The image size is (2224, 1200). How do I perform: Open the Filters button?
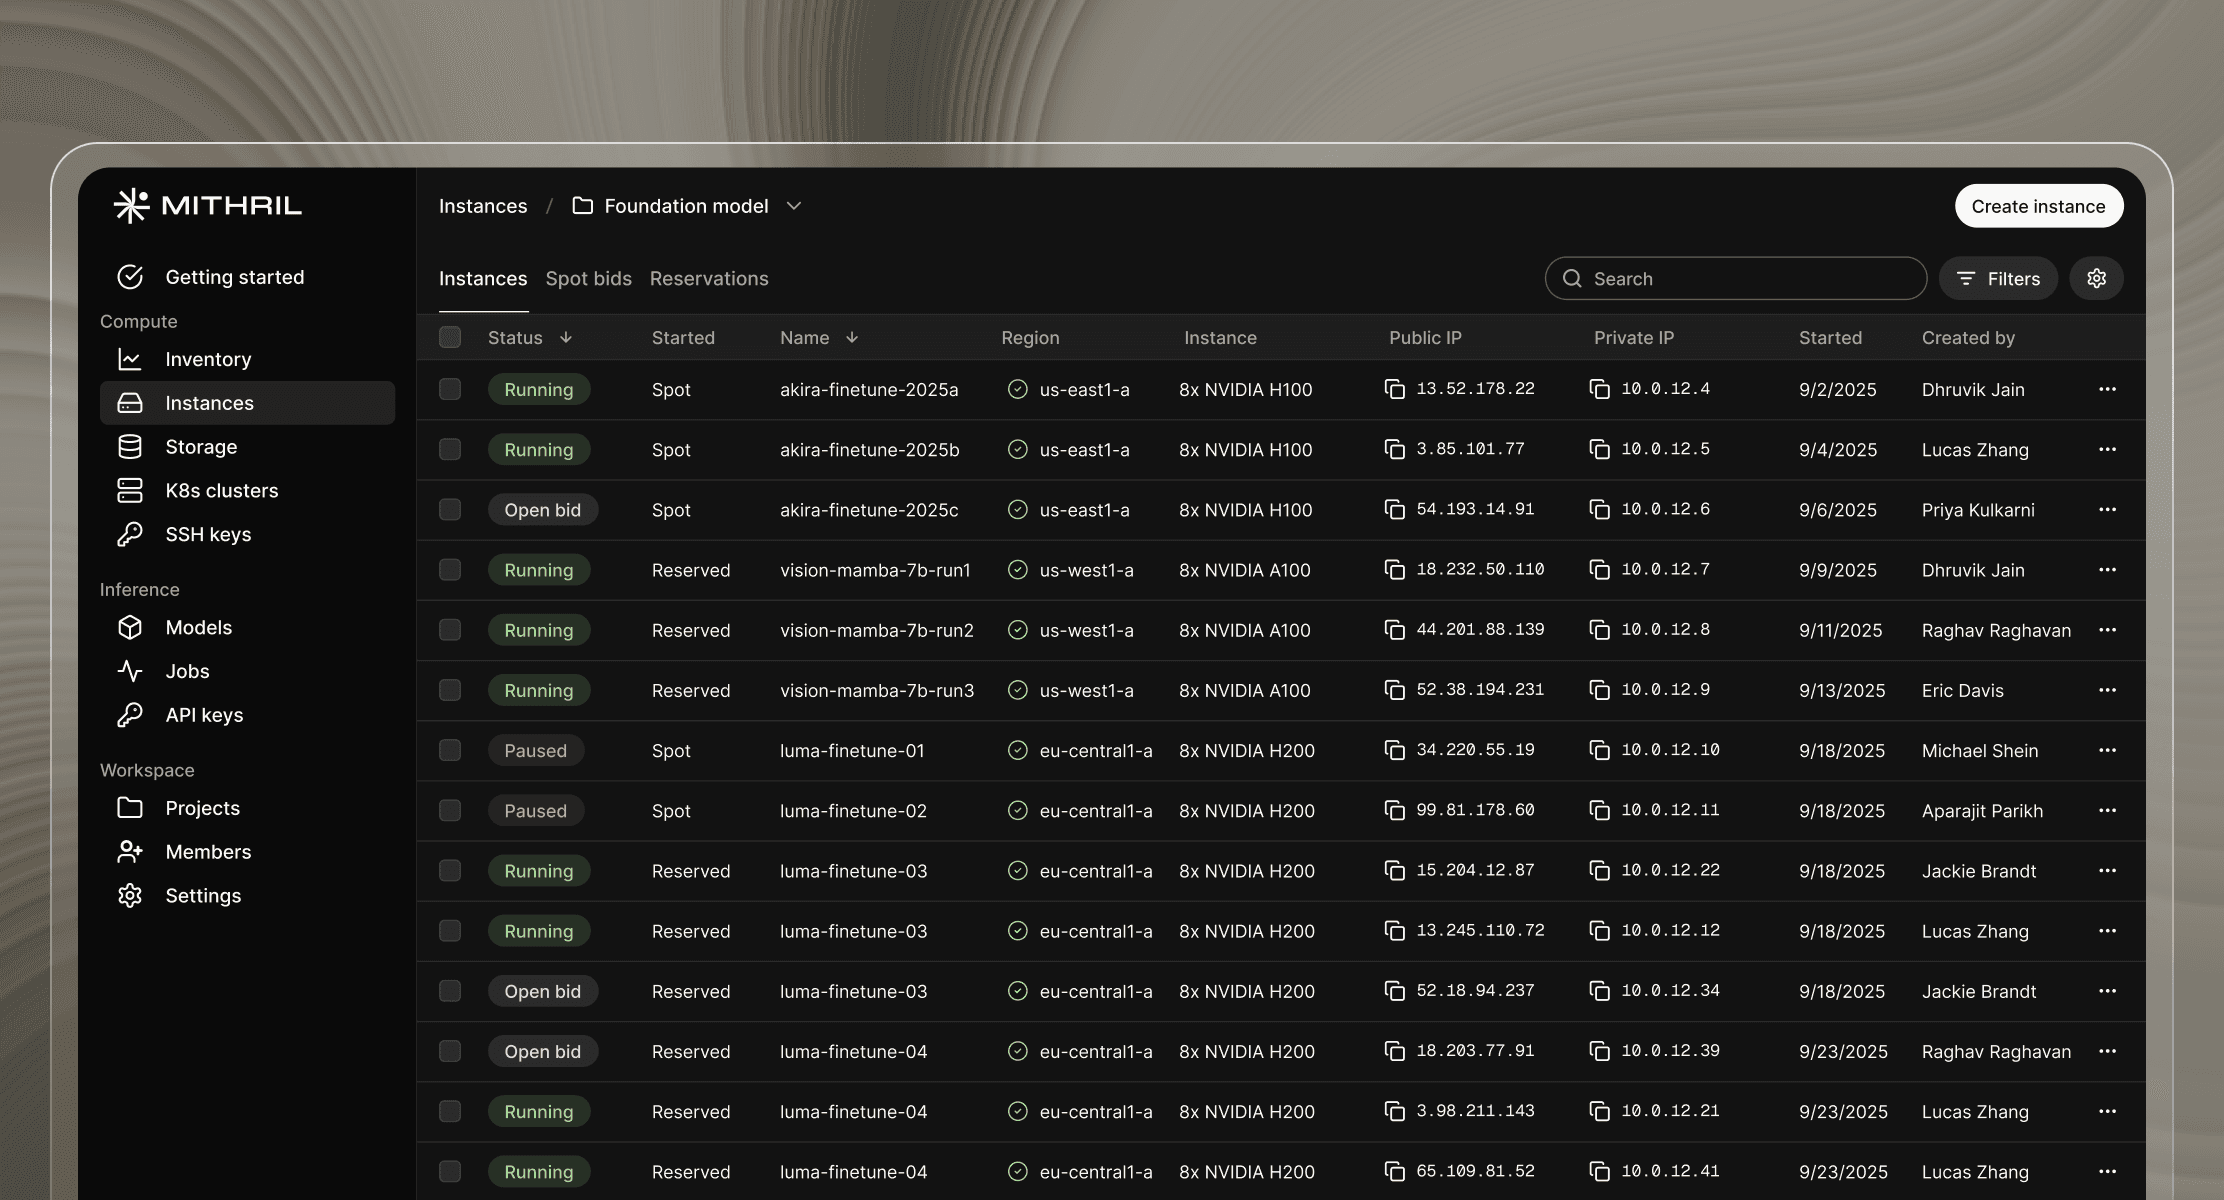[1997, 279]
